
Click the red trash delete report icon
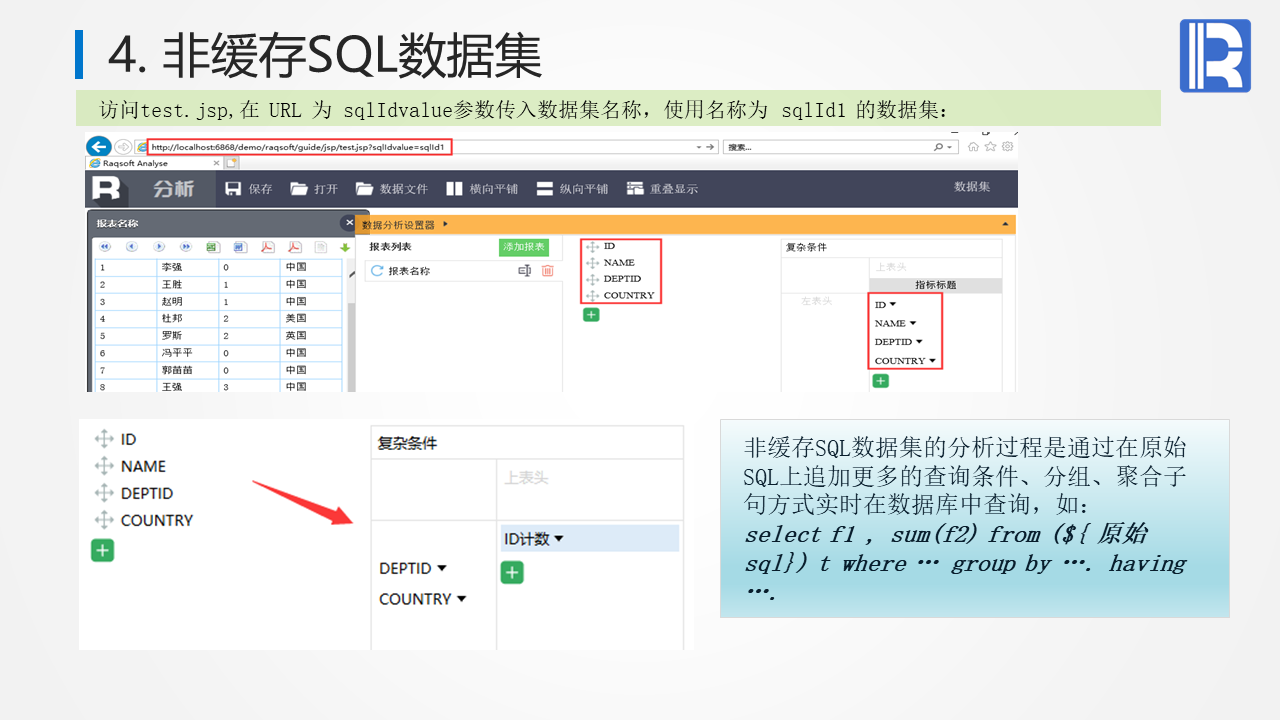point(547,271)
